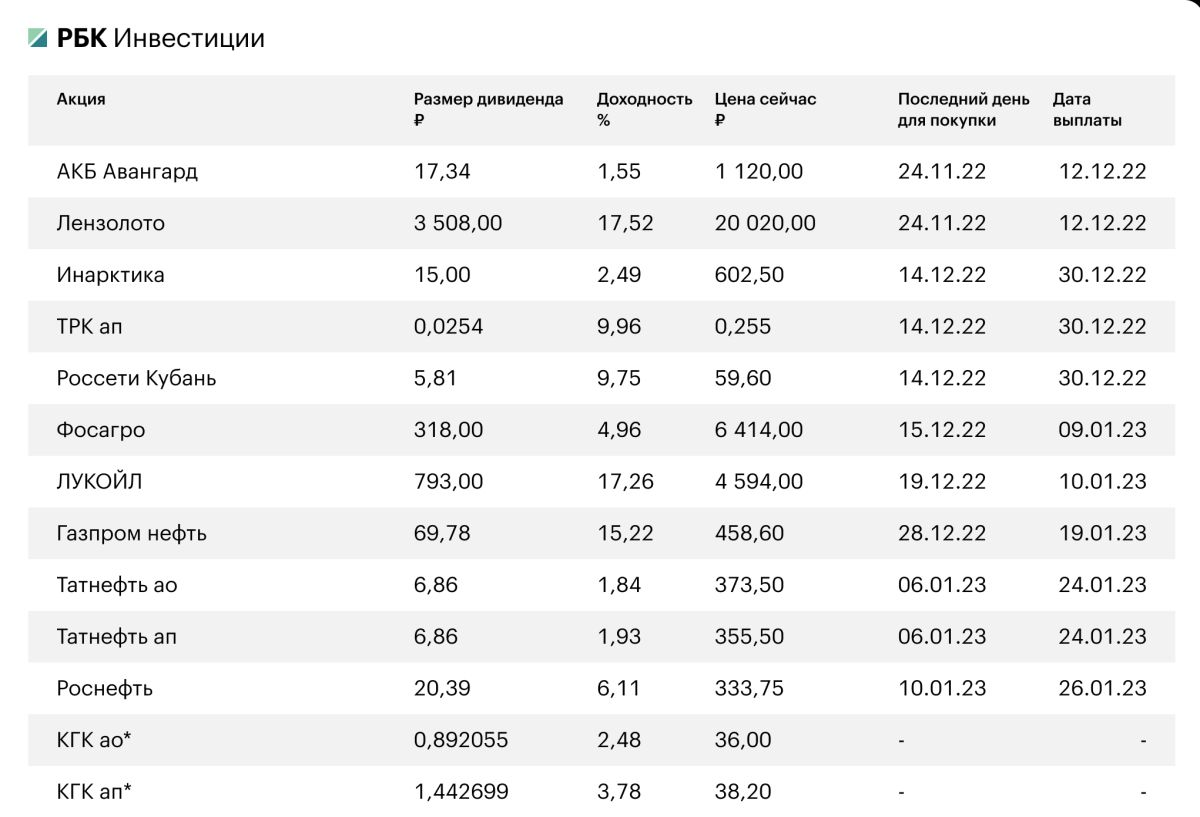
Task: Select the ЛУКОЙЛ stock name
Action: pos(100,483)
